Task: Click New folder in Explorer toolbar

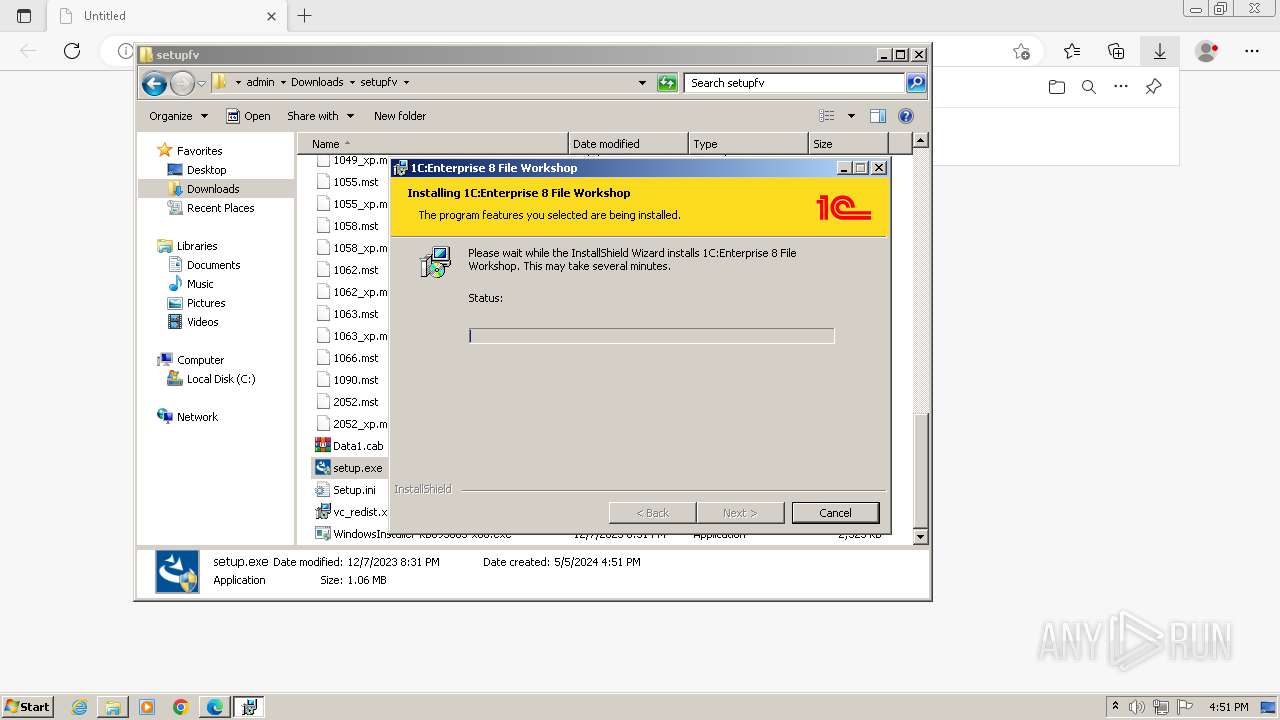Action: pyautogui.click(x=400, y=116)
